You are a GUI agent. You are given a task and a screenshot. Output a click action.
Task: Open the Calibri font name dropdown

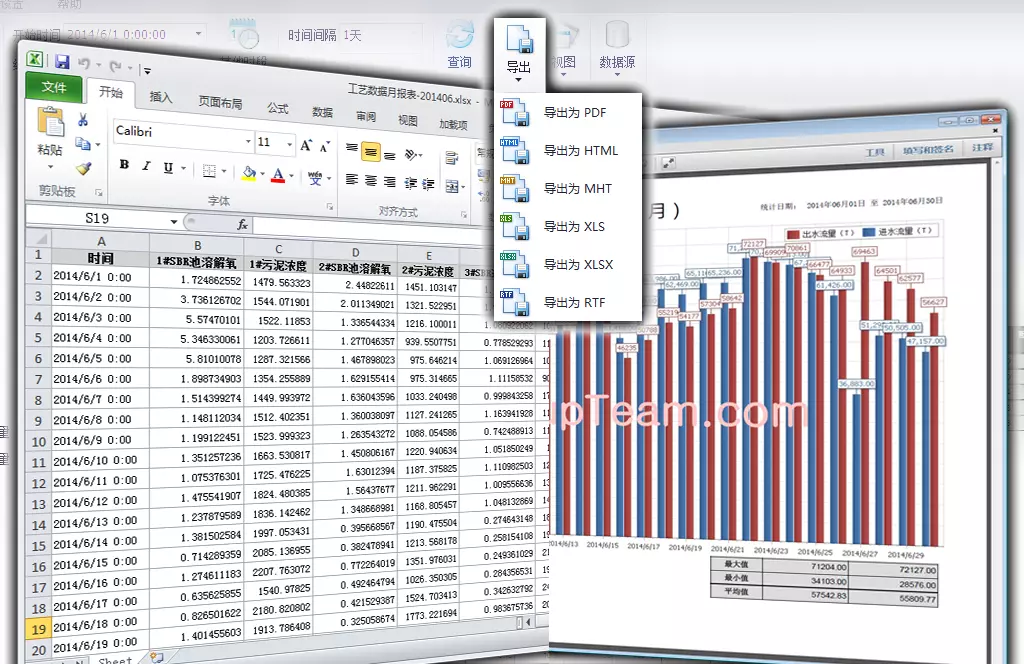coord(248,141)
